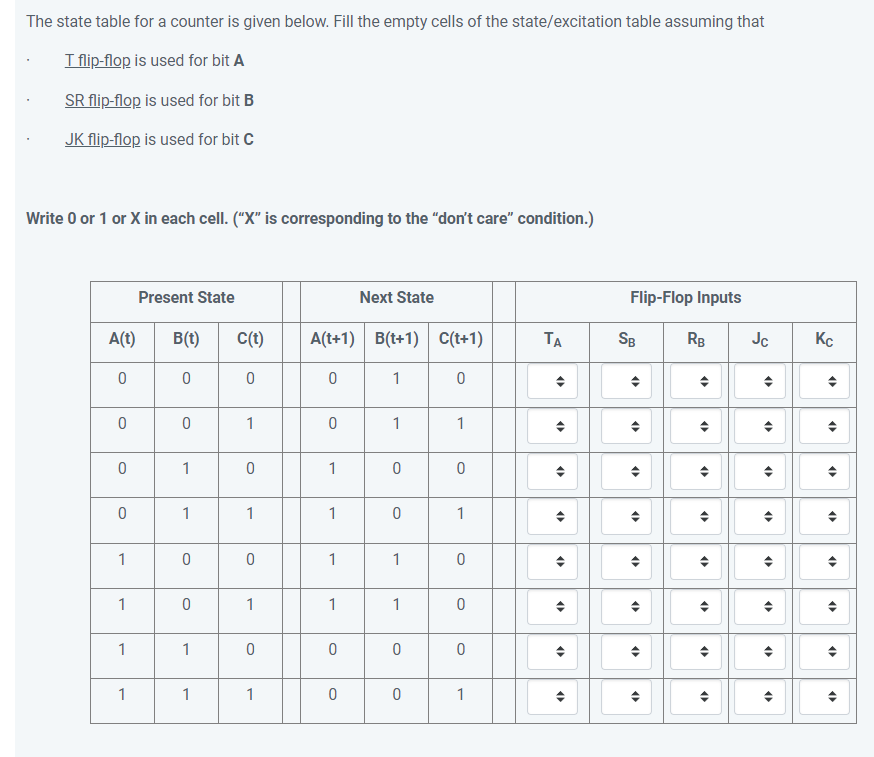Open the SB dropdown in row 000
This screenshot has width=874, height=757.
(625, 380)
